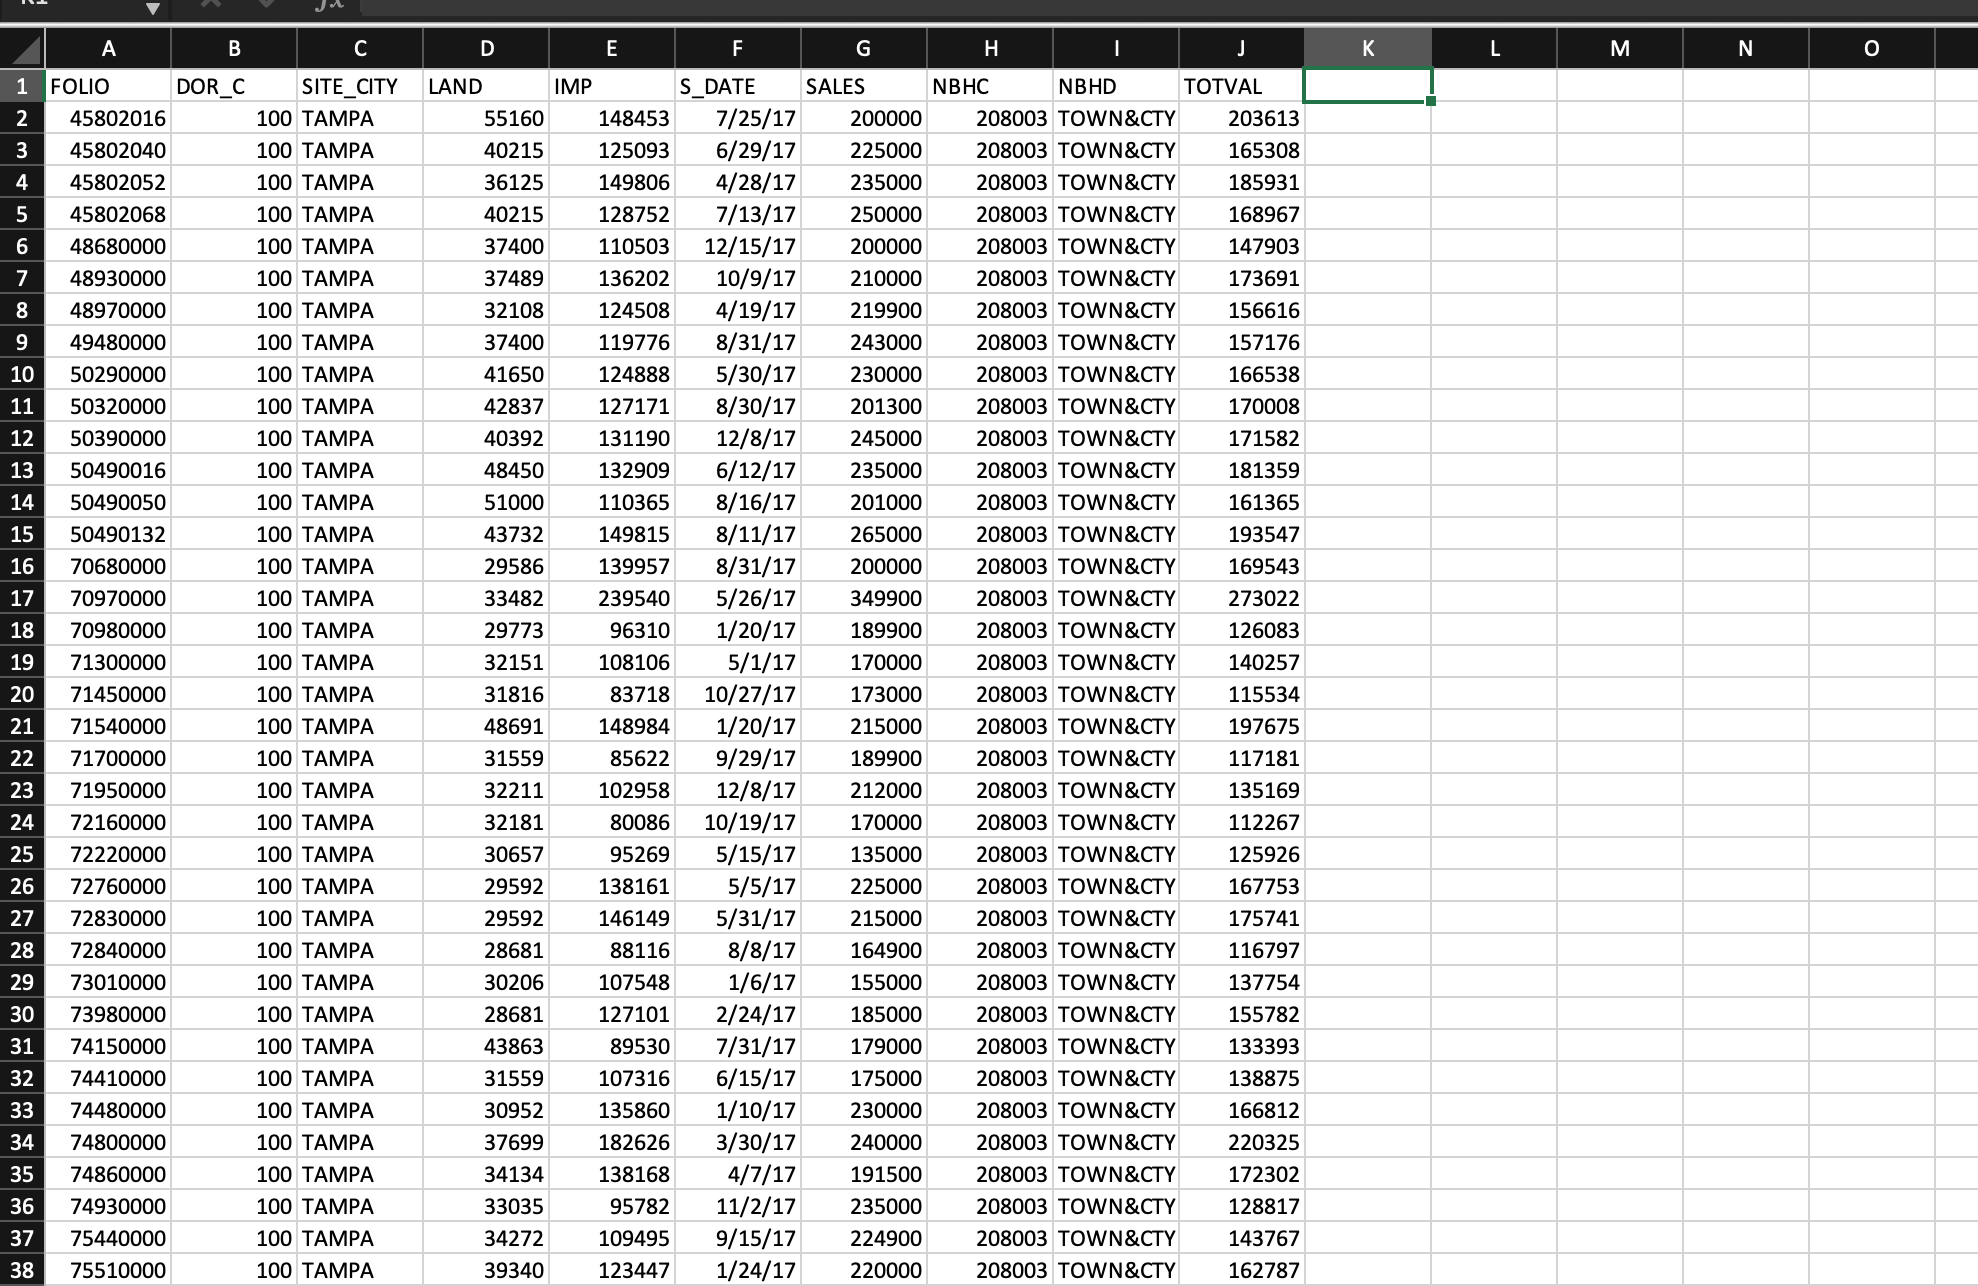This screenshot has width=1978, height=1286.
Task: Select the NBHD cell showing TOWN&CTY in row 5
Action: tap(1116, 214)
